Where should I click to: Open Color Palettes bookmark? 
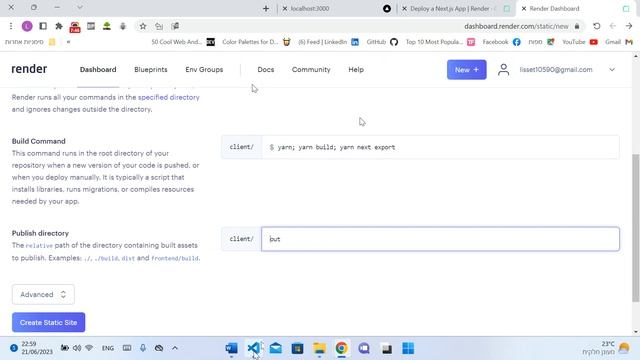256,42
